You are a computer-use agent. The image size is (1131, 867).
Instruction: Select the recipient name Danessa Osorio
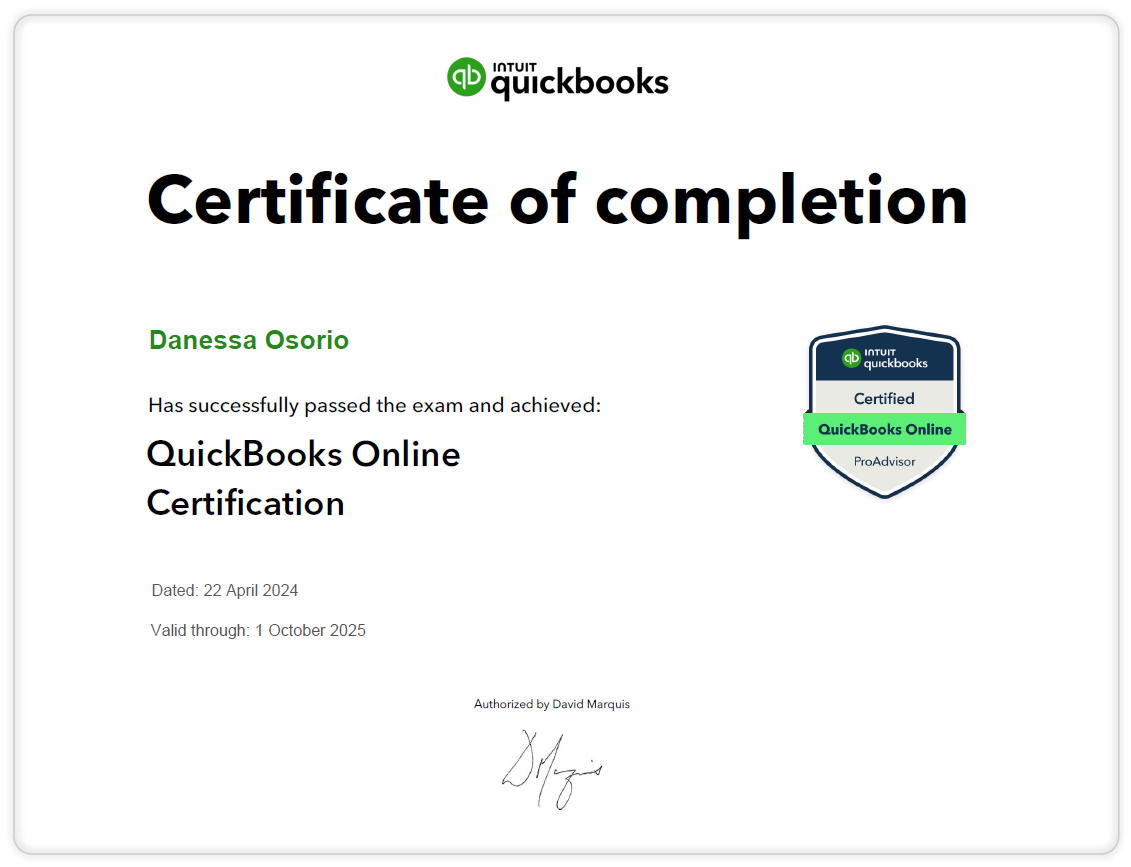(x=249, y=340)
